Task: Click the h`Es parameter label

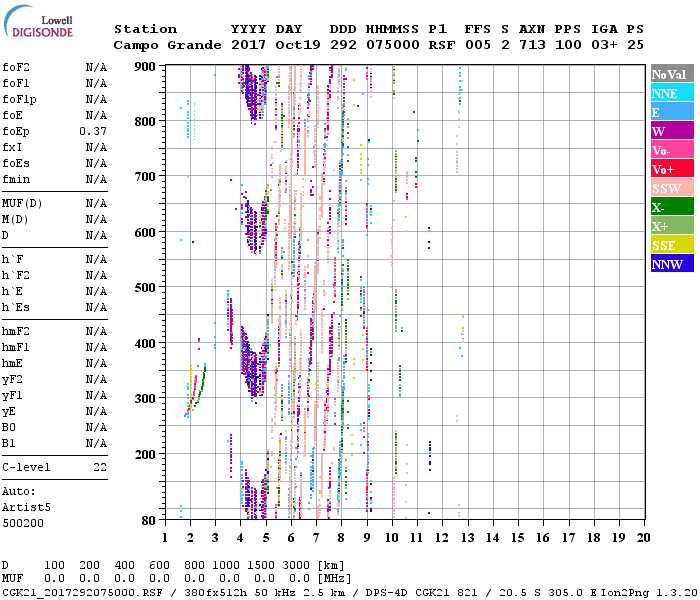Action: pyautogui.click(x=16, y=308)
